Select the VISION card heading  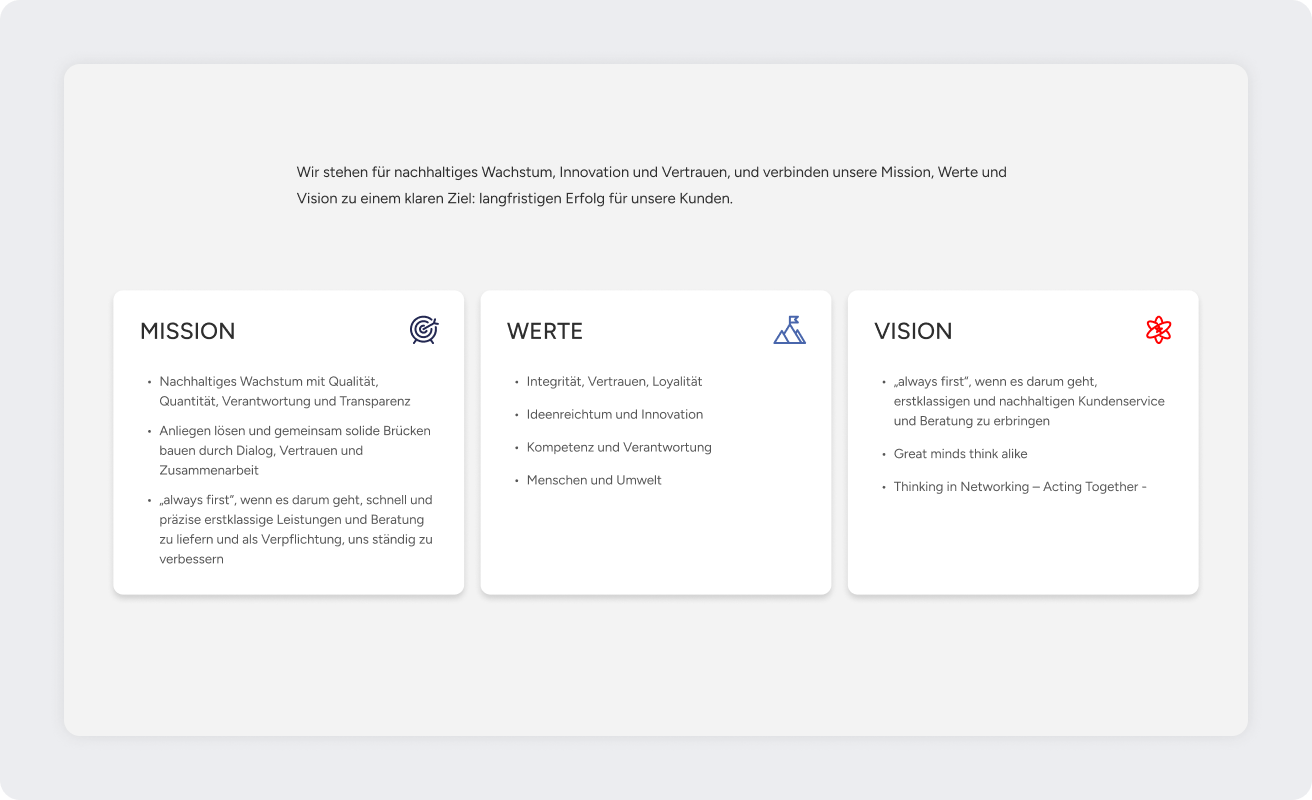tap(913, 331)
